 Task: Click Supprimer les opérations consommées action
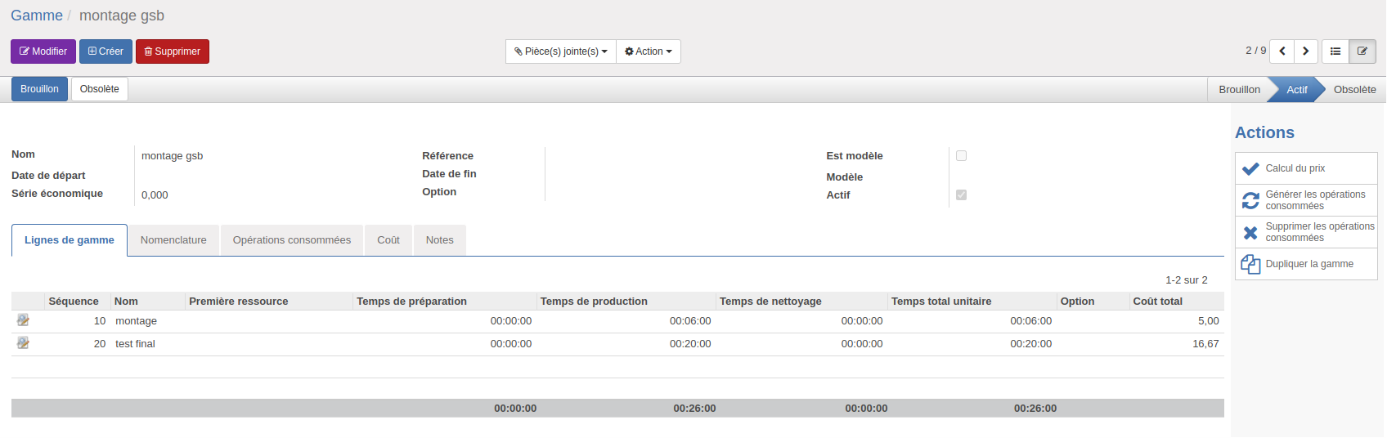click(1306, 233)
